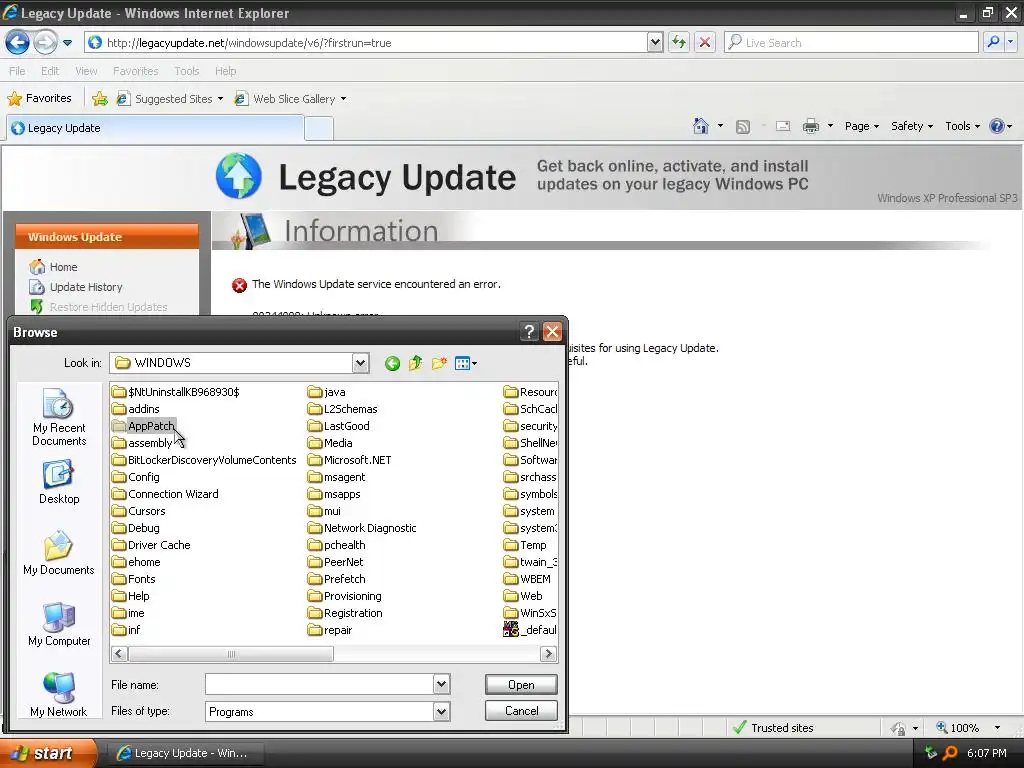
Task: Expand the Files of type Programs dropdown
Action: (441, 711)
